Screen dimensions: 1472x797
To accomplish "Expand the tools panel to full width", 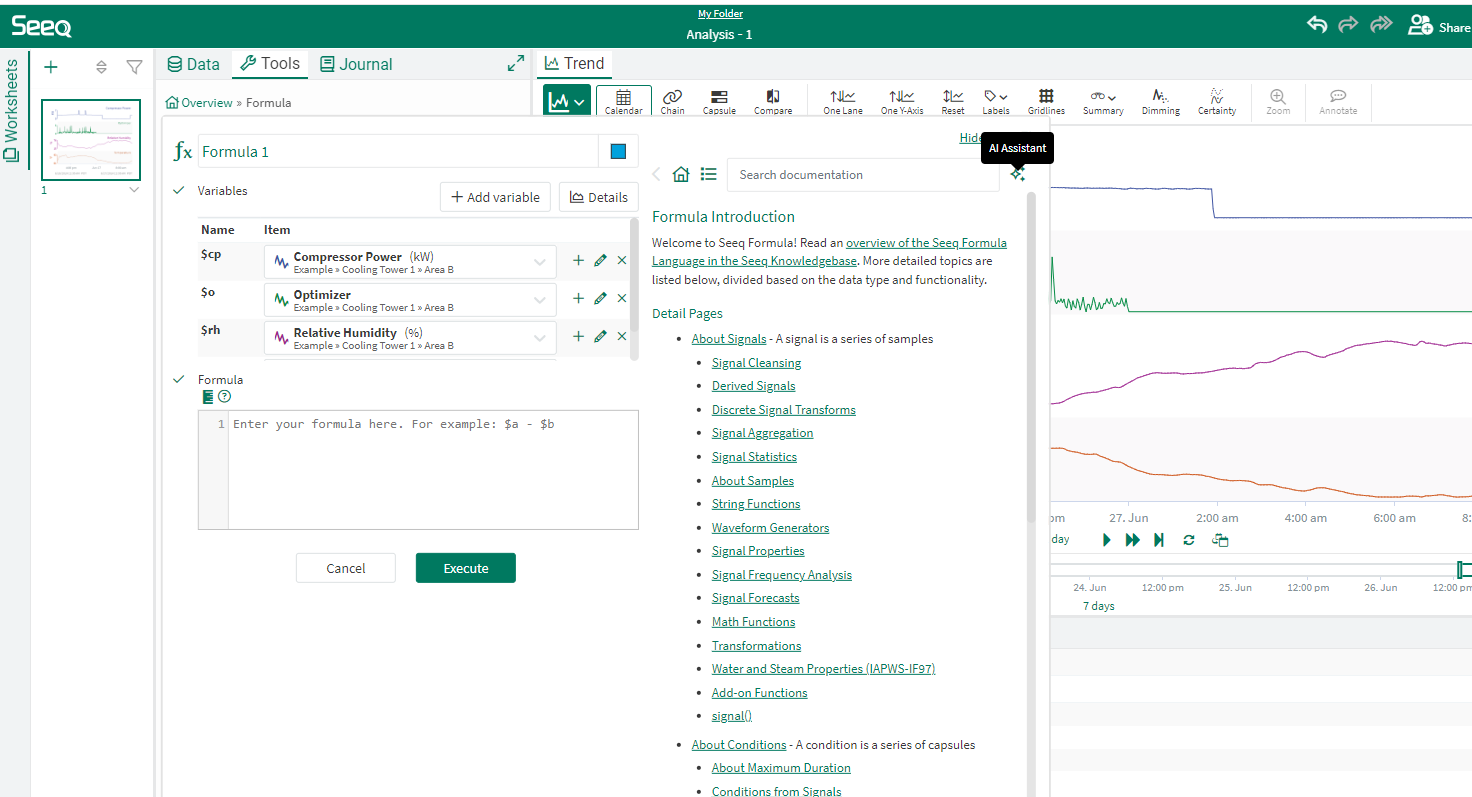I will pos(516,63).
